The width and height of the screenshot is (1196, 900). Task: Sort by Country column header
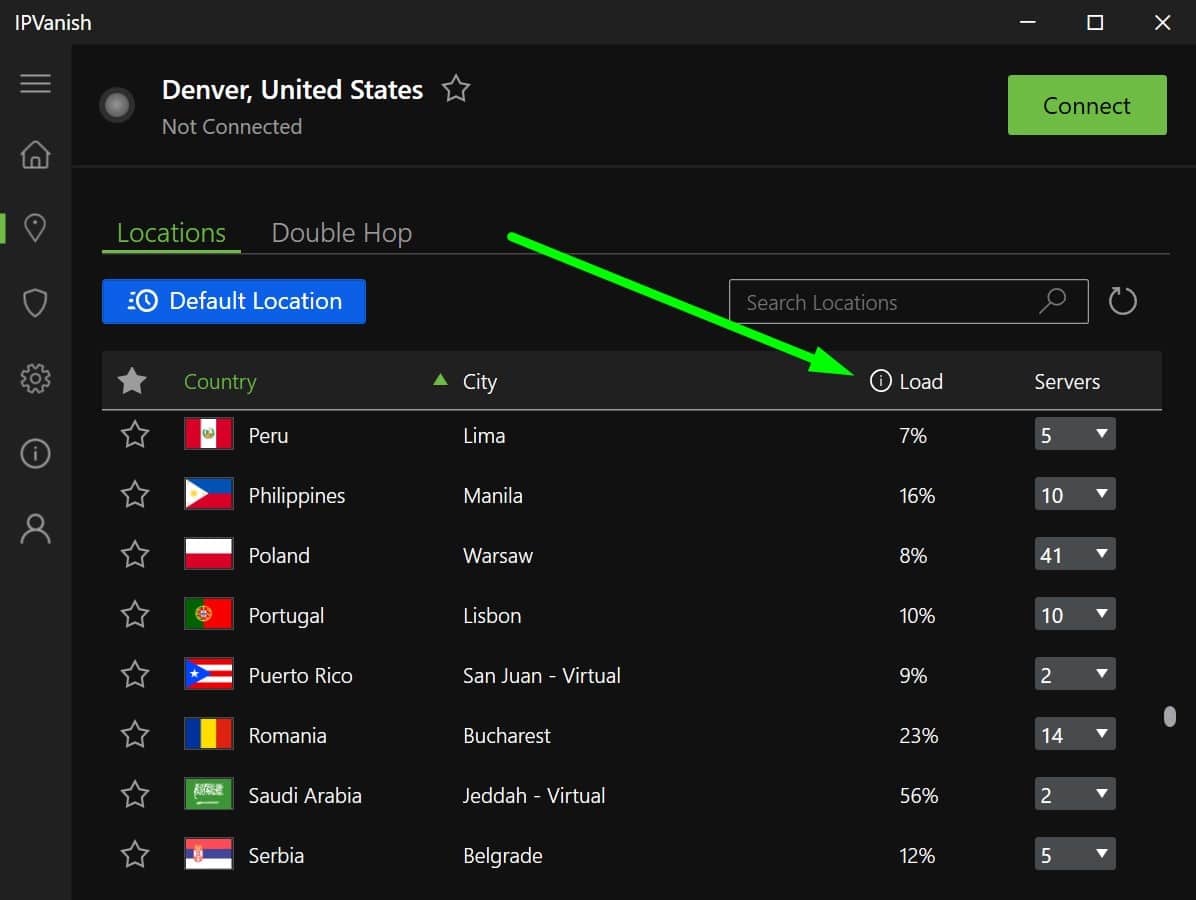[220, 381]
